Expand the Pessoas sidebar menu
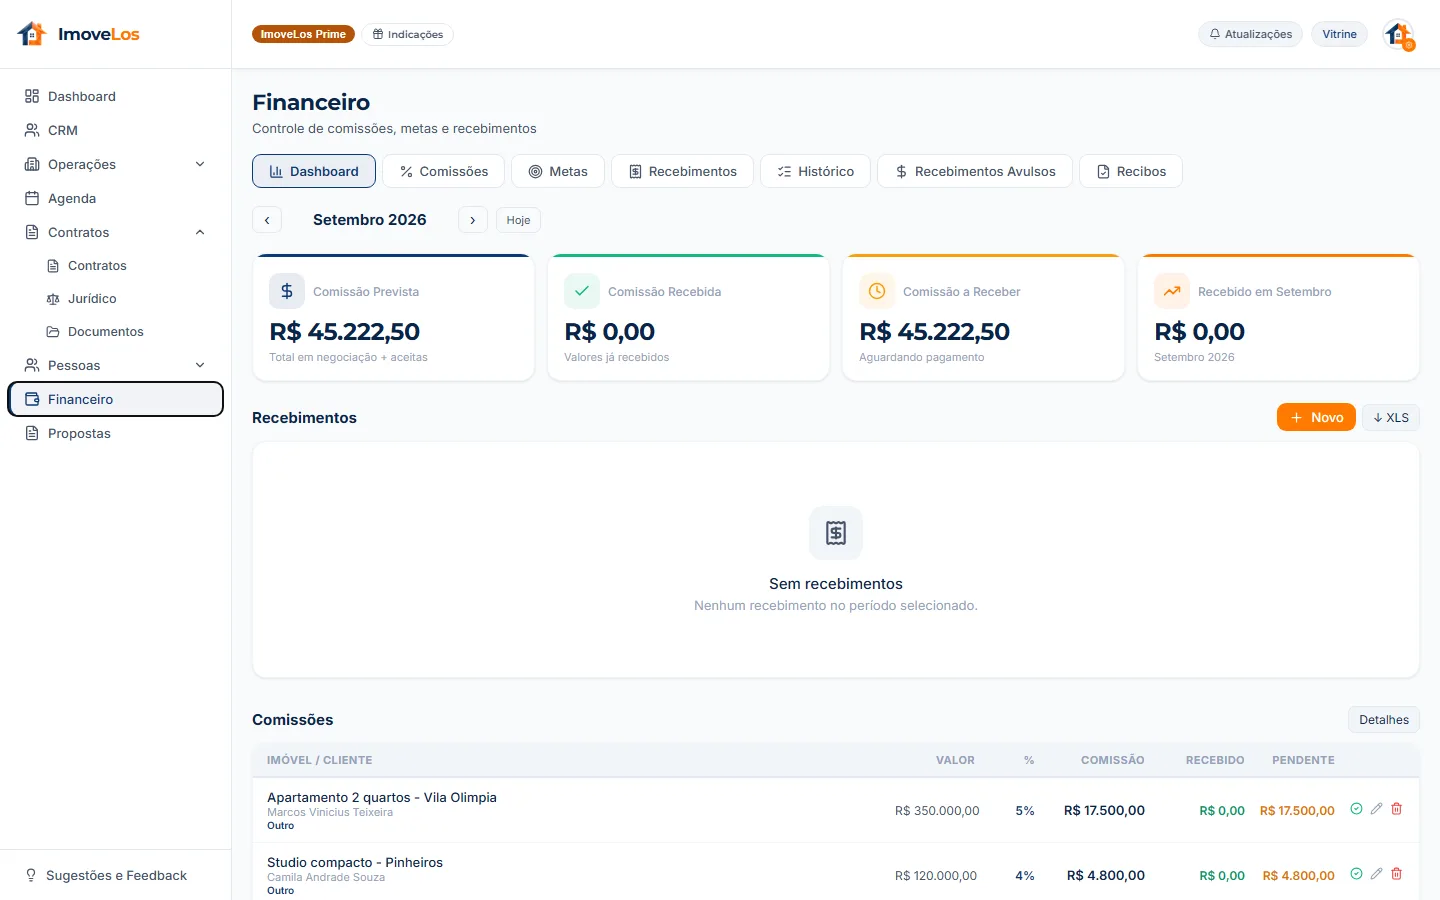 tap(116, 365)
